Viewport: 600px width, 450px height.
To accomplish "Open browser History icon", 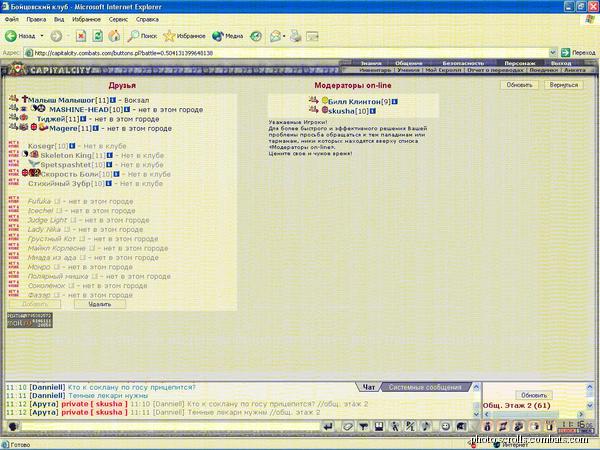I will (x=256, y=36).
